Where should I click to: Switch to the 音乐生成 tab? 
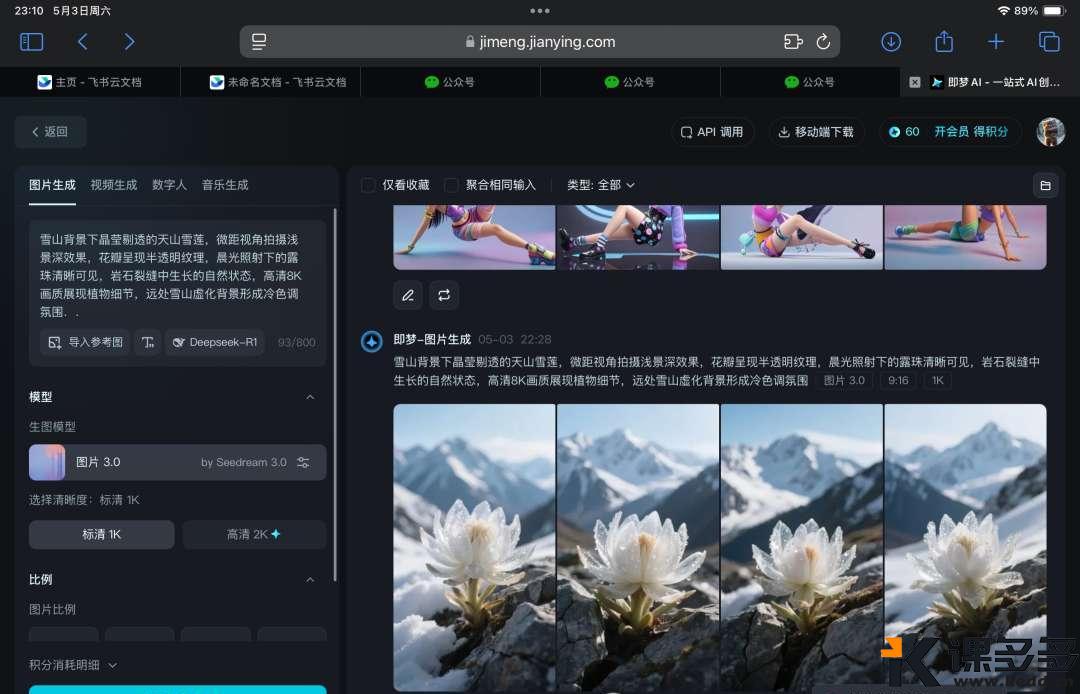(x=225, y=185)
